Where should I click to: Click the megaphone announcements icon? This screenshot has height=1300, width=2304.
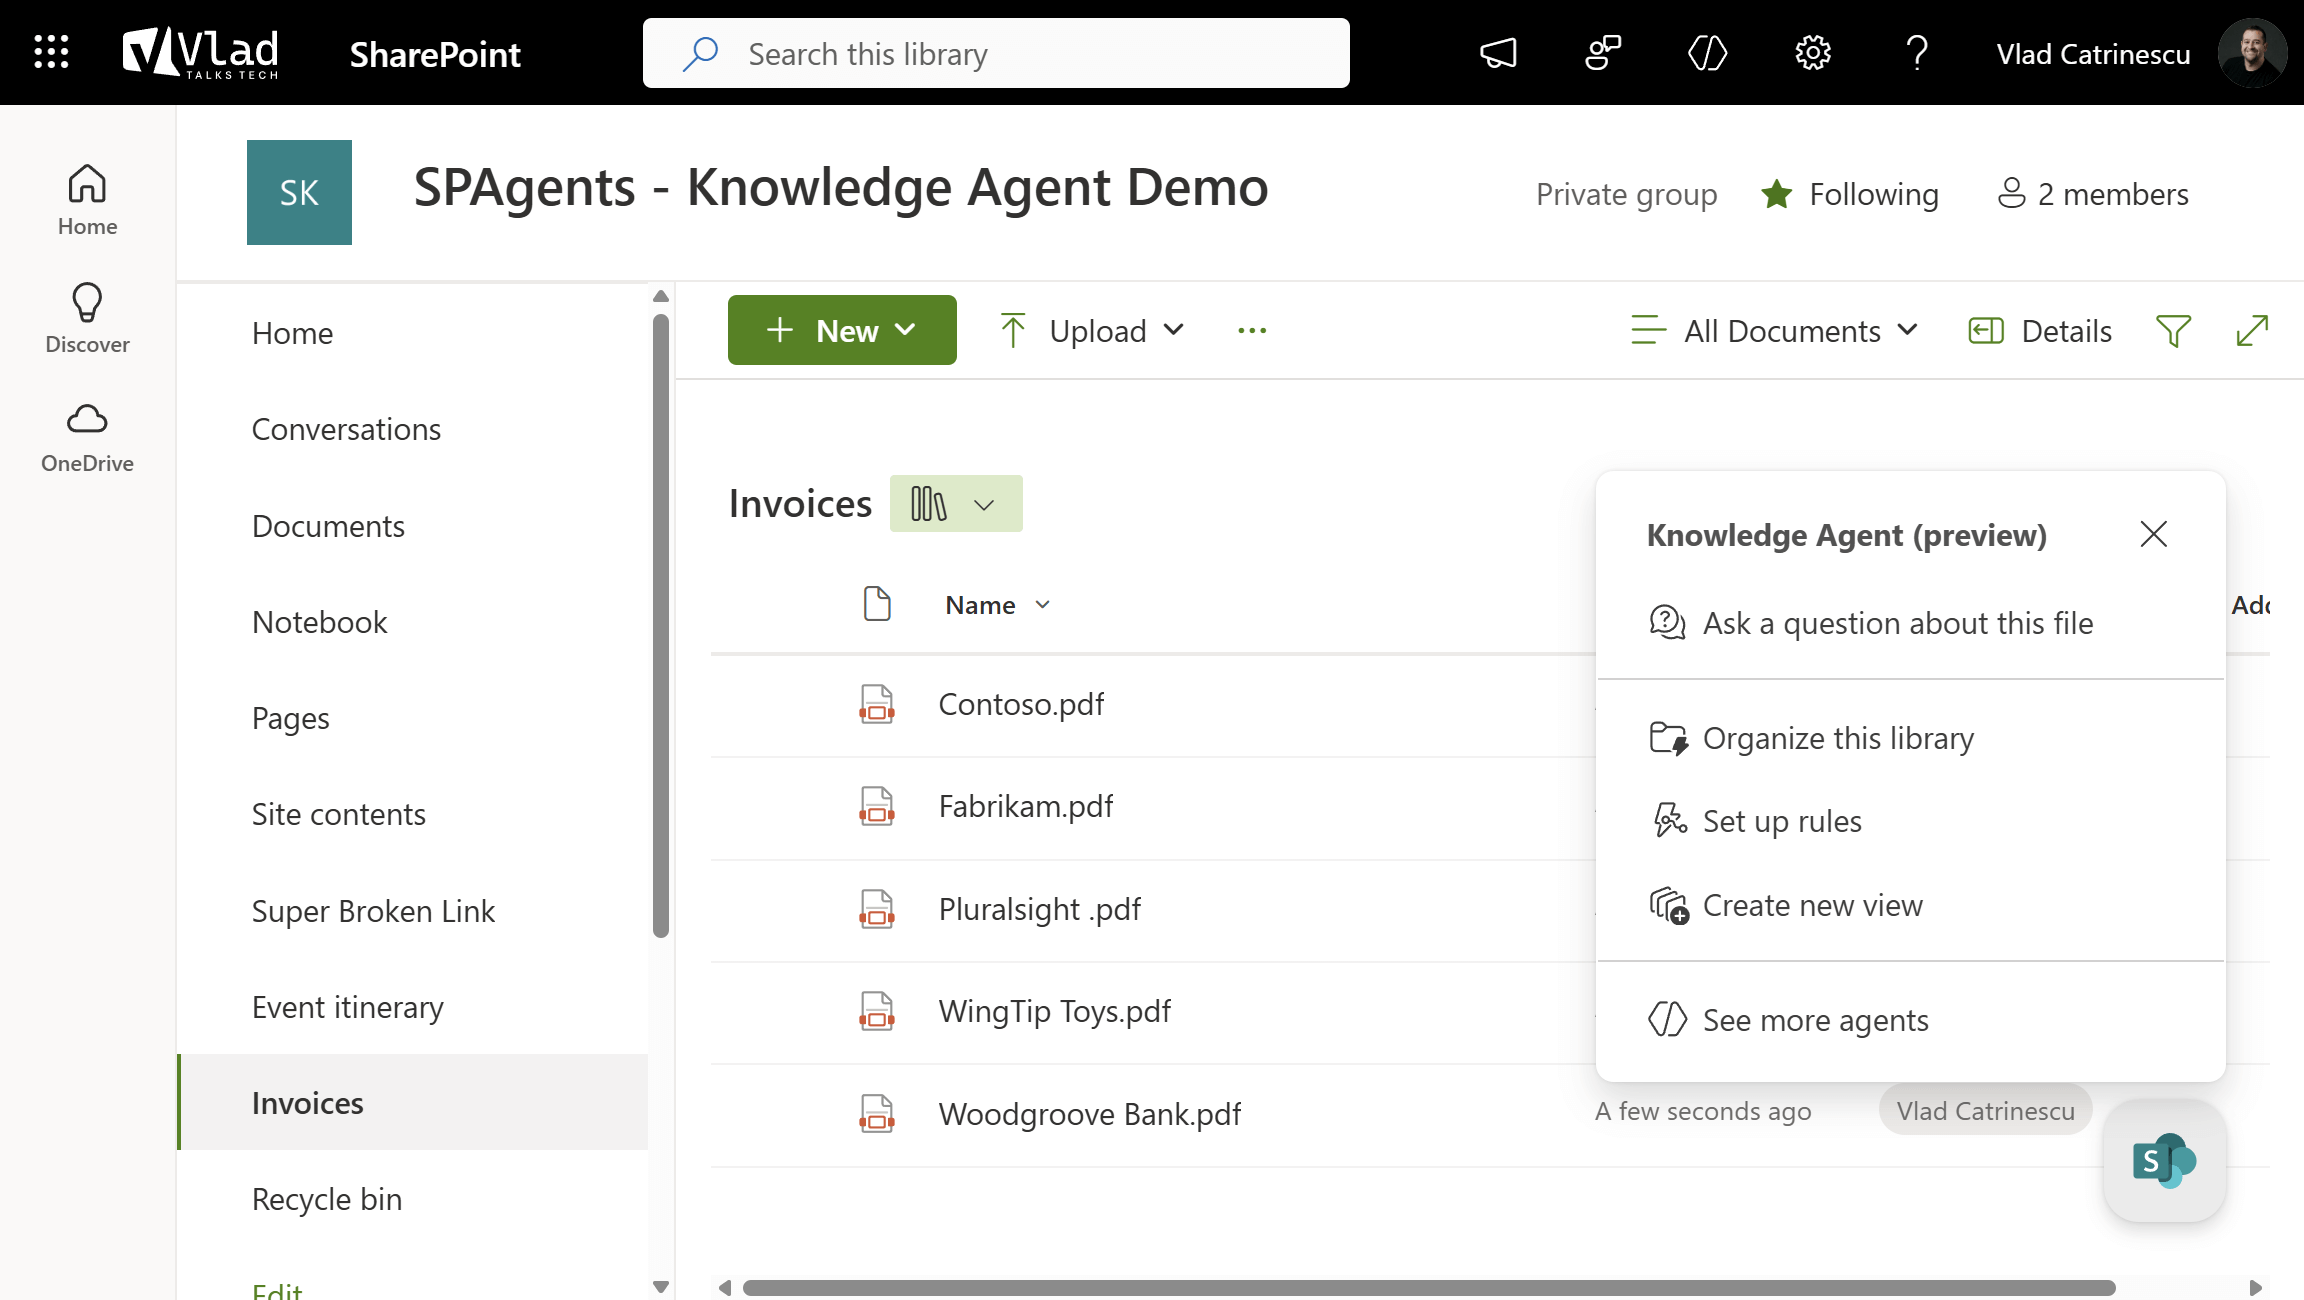pyautogui.click(x=1498, y=53)
